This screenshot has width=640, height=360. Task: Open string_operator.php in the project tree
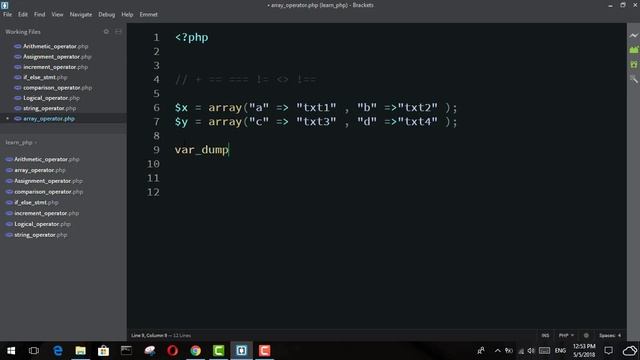click(41, 235)
